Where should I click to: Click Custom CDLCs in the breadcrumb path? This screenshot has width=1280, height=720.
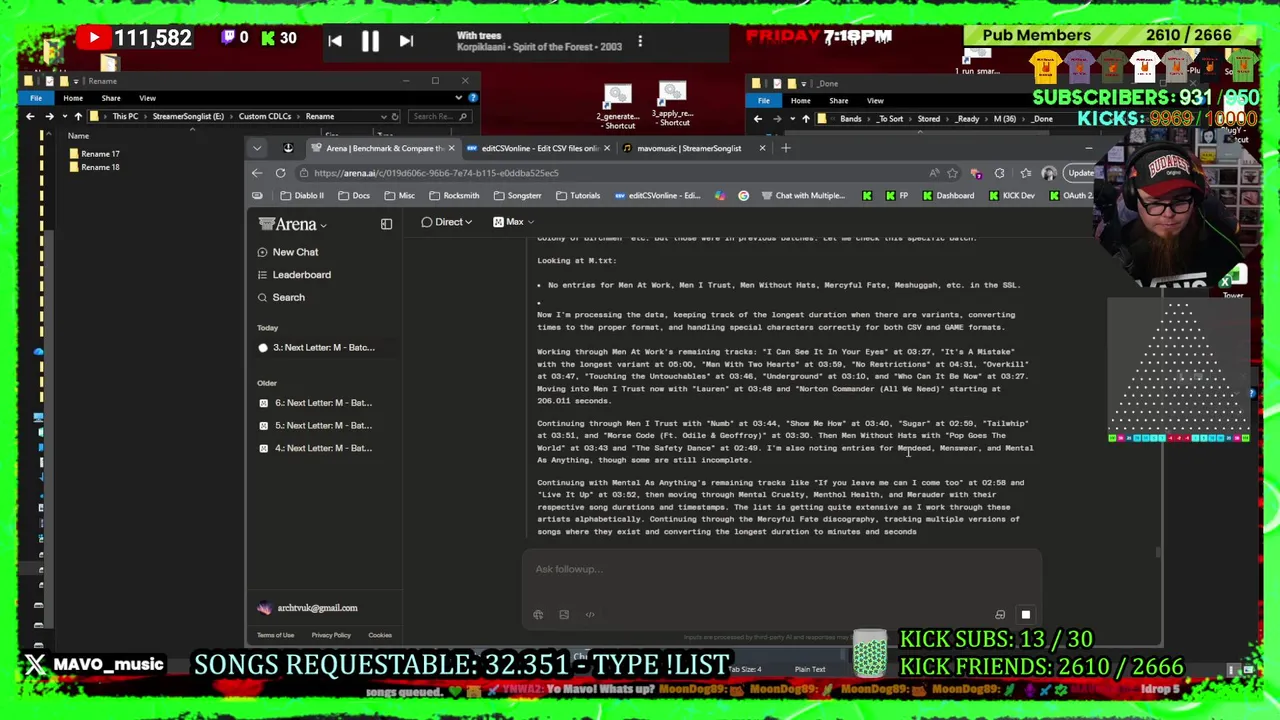[265, 116]
